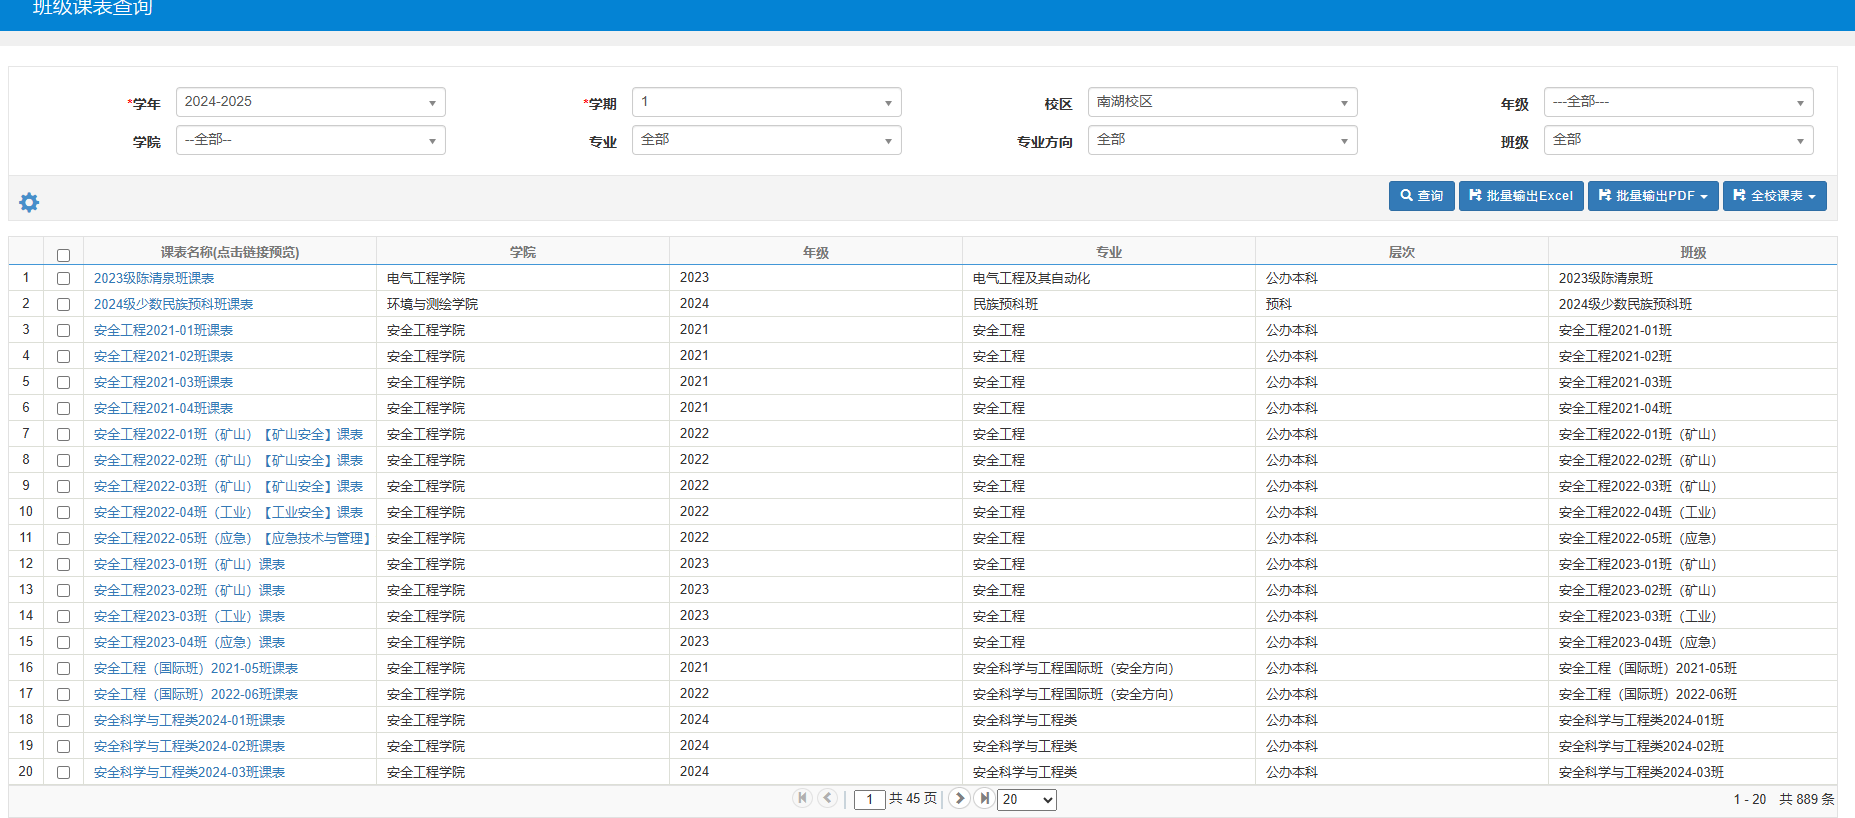Click the page number input field

tap(869, 799)
